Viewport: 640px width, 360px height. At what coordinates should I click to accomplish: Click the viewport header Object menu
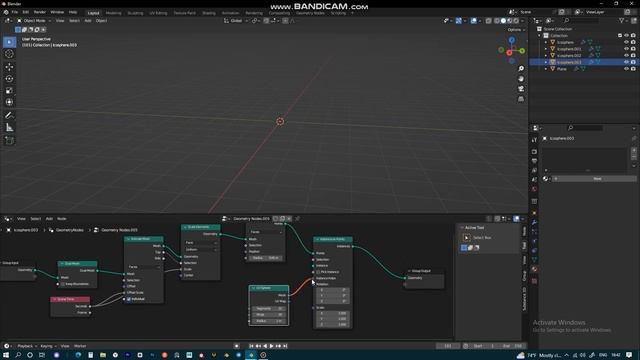[101, 20]
